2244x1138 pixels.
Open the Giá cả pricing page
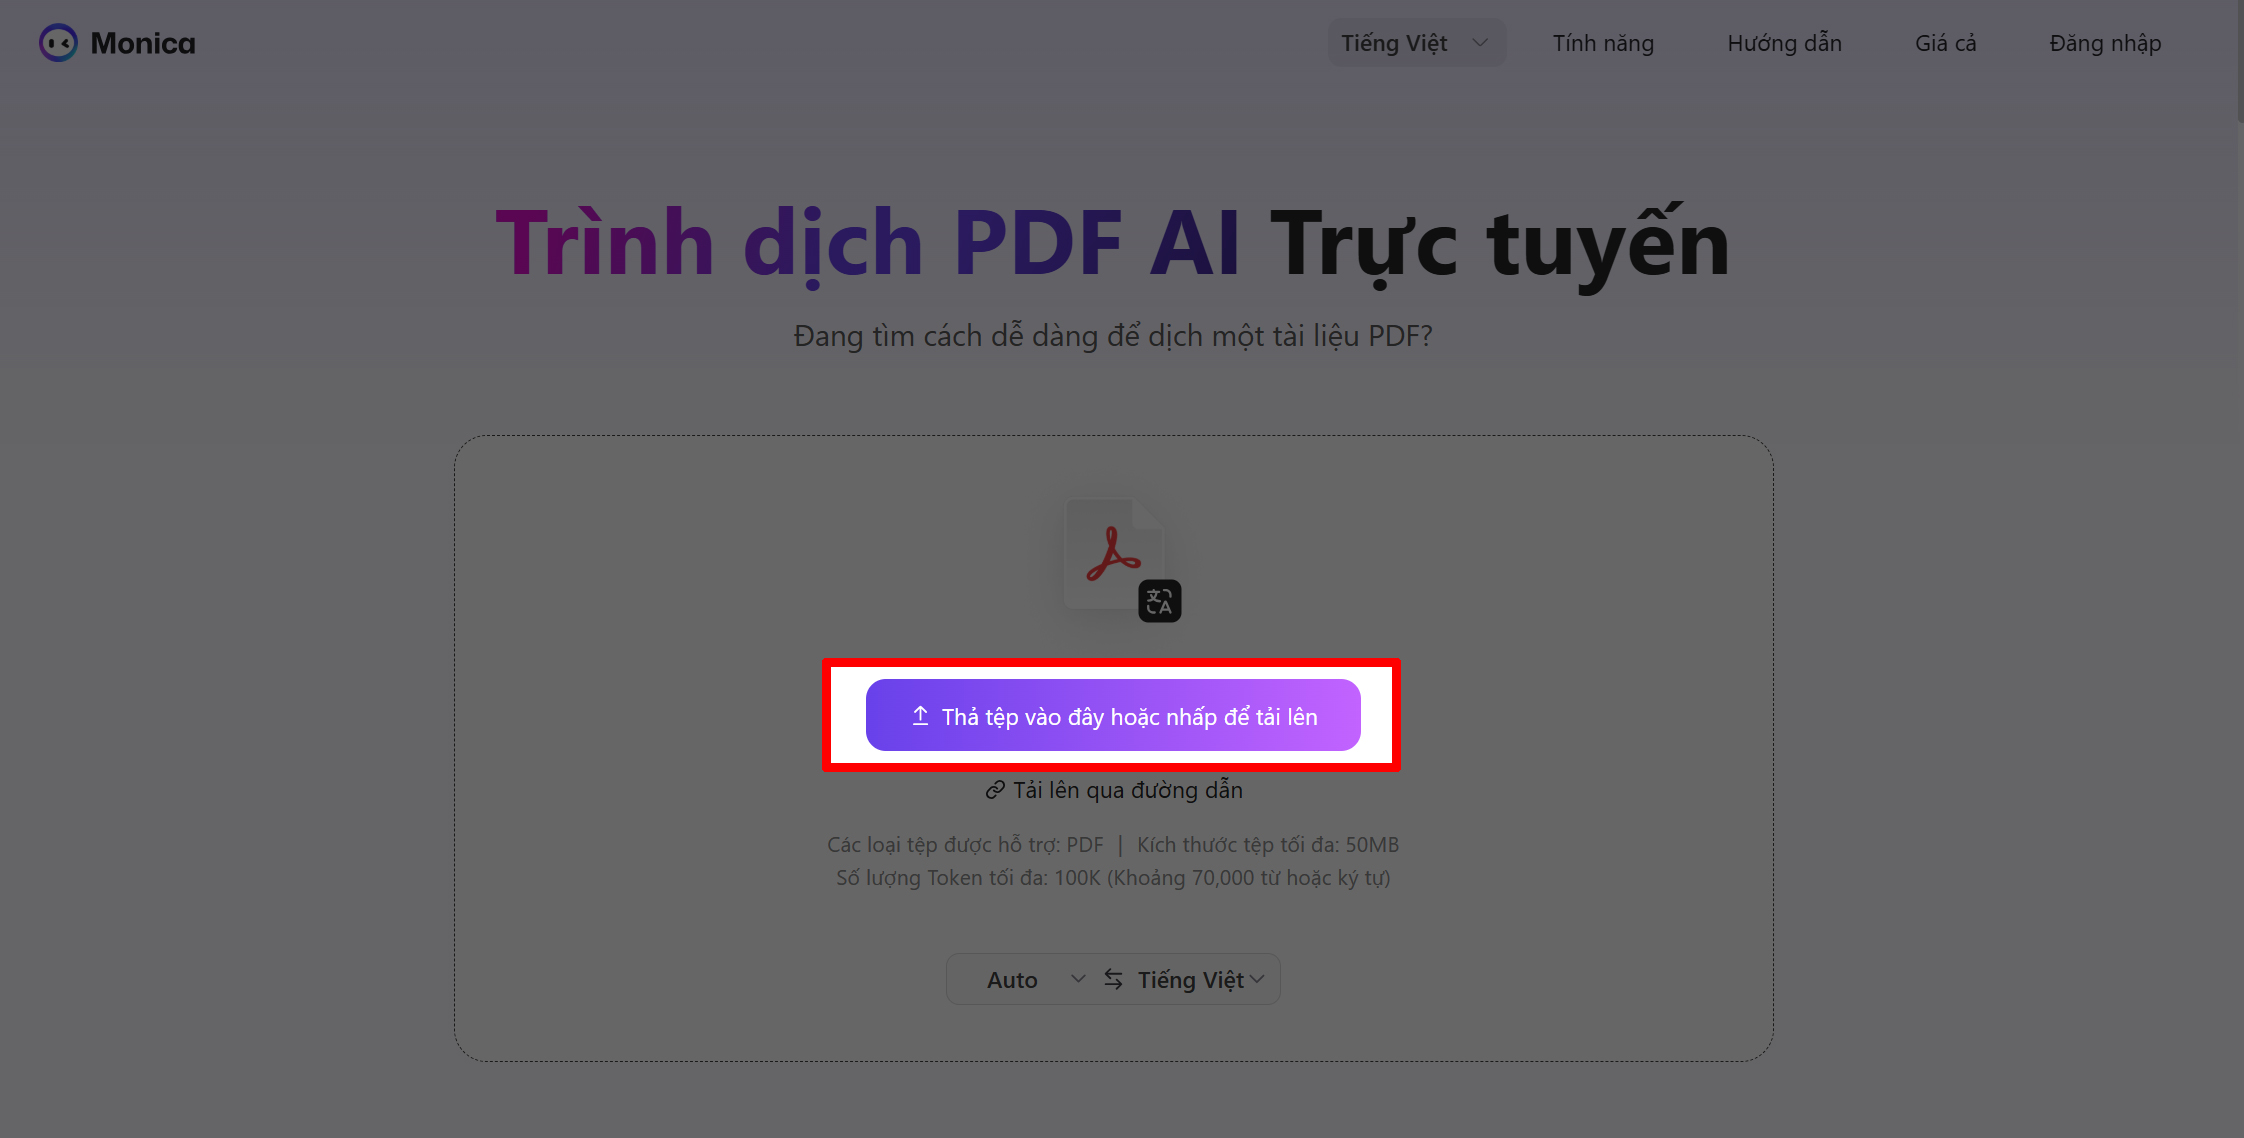click(1945, 43)
